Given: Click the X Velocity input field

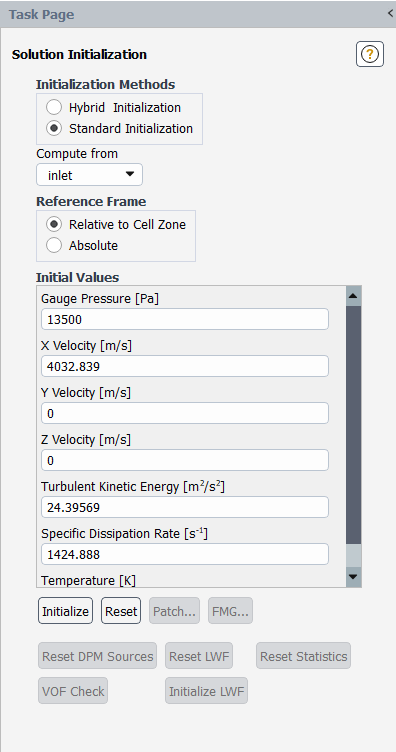Looking at the screenshot, I should 185,366.
